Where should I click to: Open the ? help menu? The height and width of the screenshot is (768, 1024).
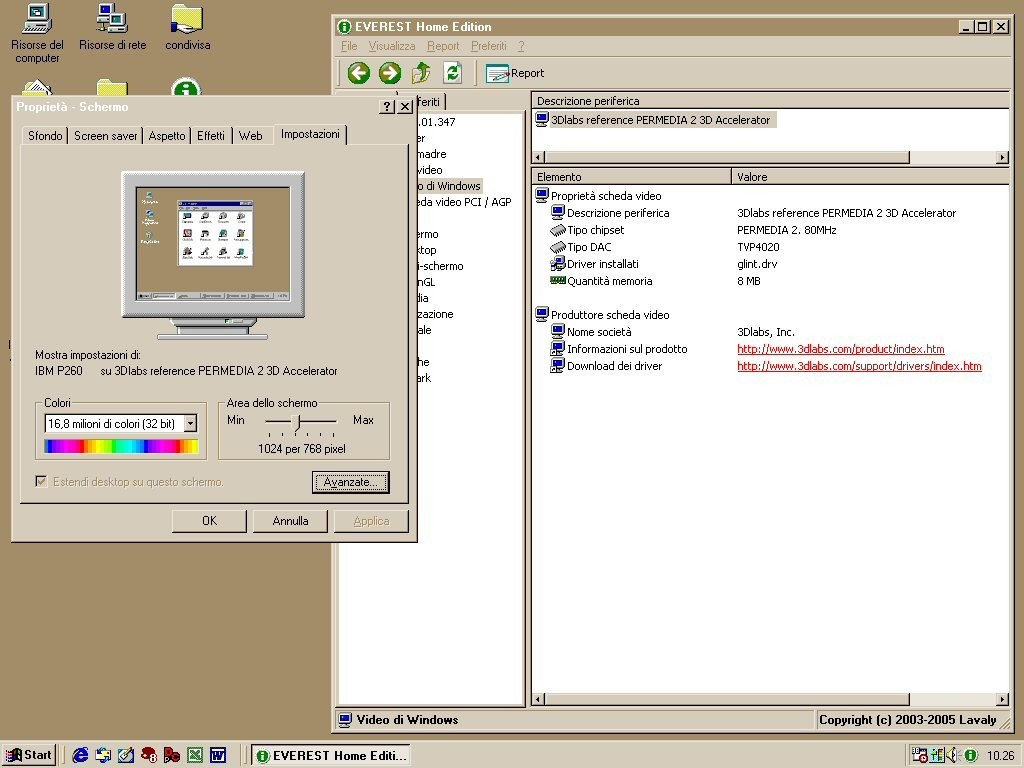(521, 46)
